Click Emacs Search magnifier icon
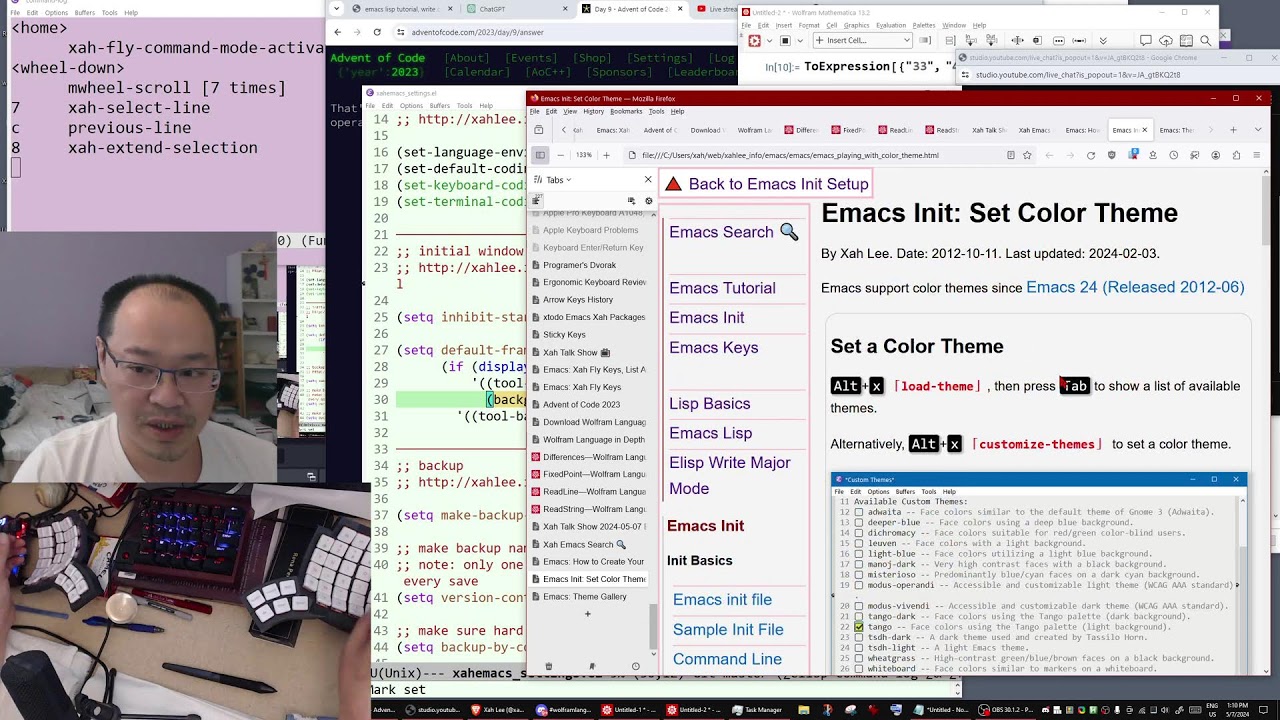 click(x=789, y=232)
